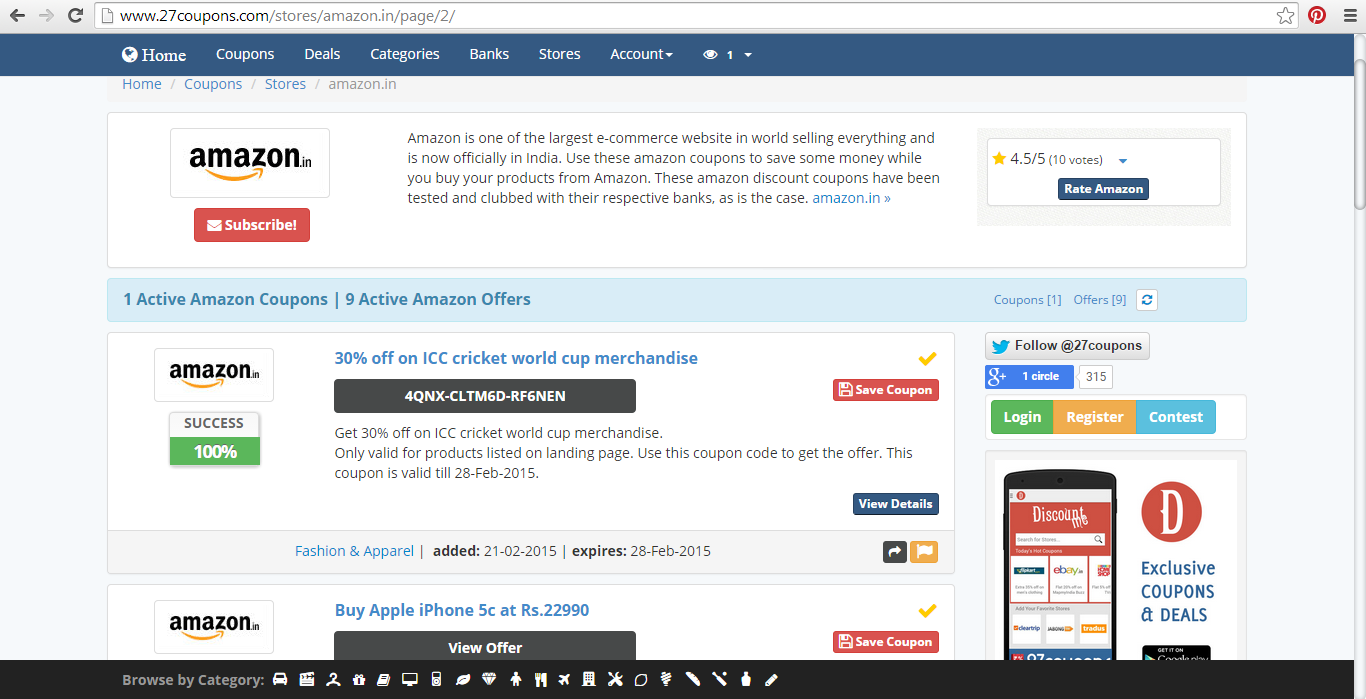Expand the eye watchlist dropdown

pyautogui.click(x=727, y=54)
